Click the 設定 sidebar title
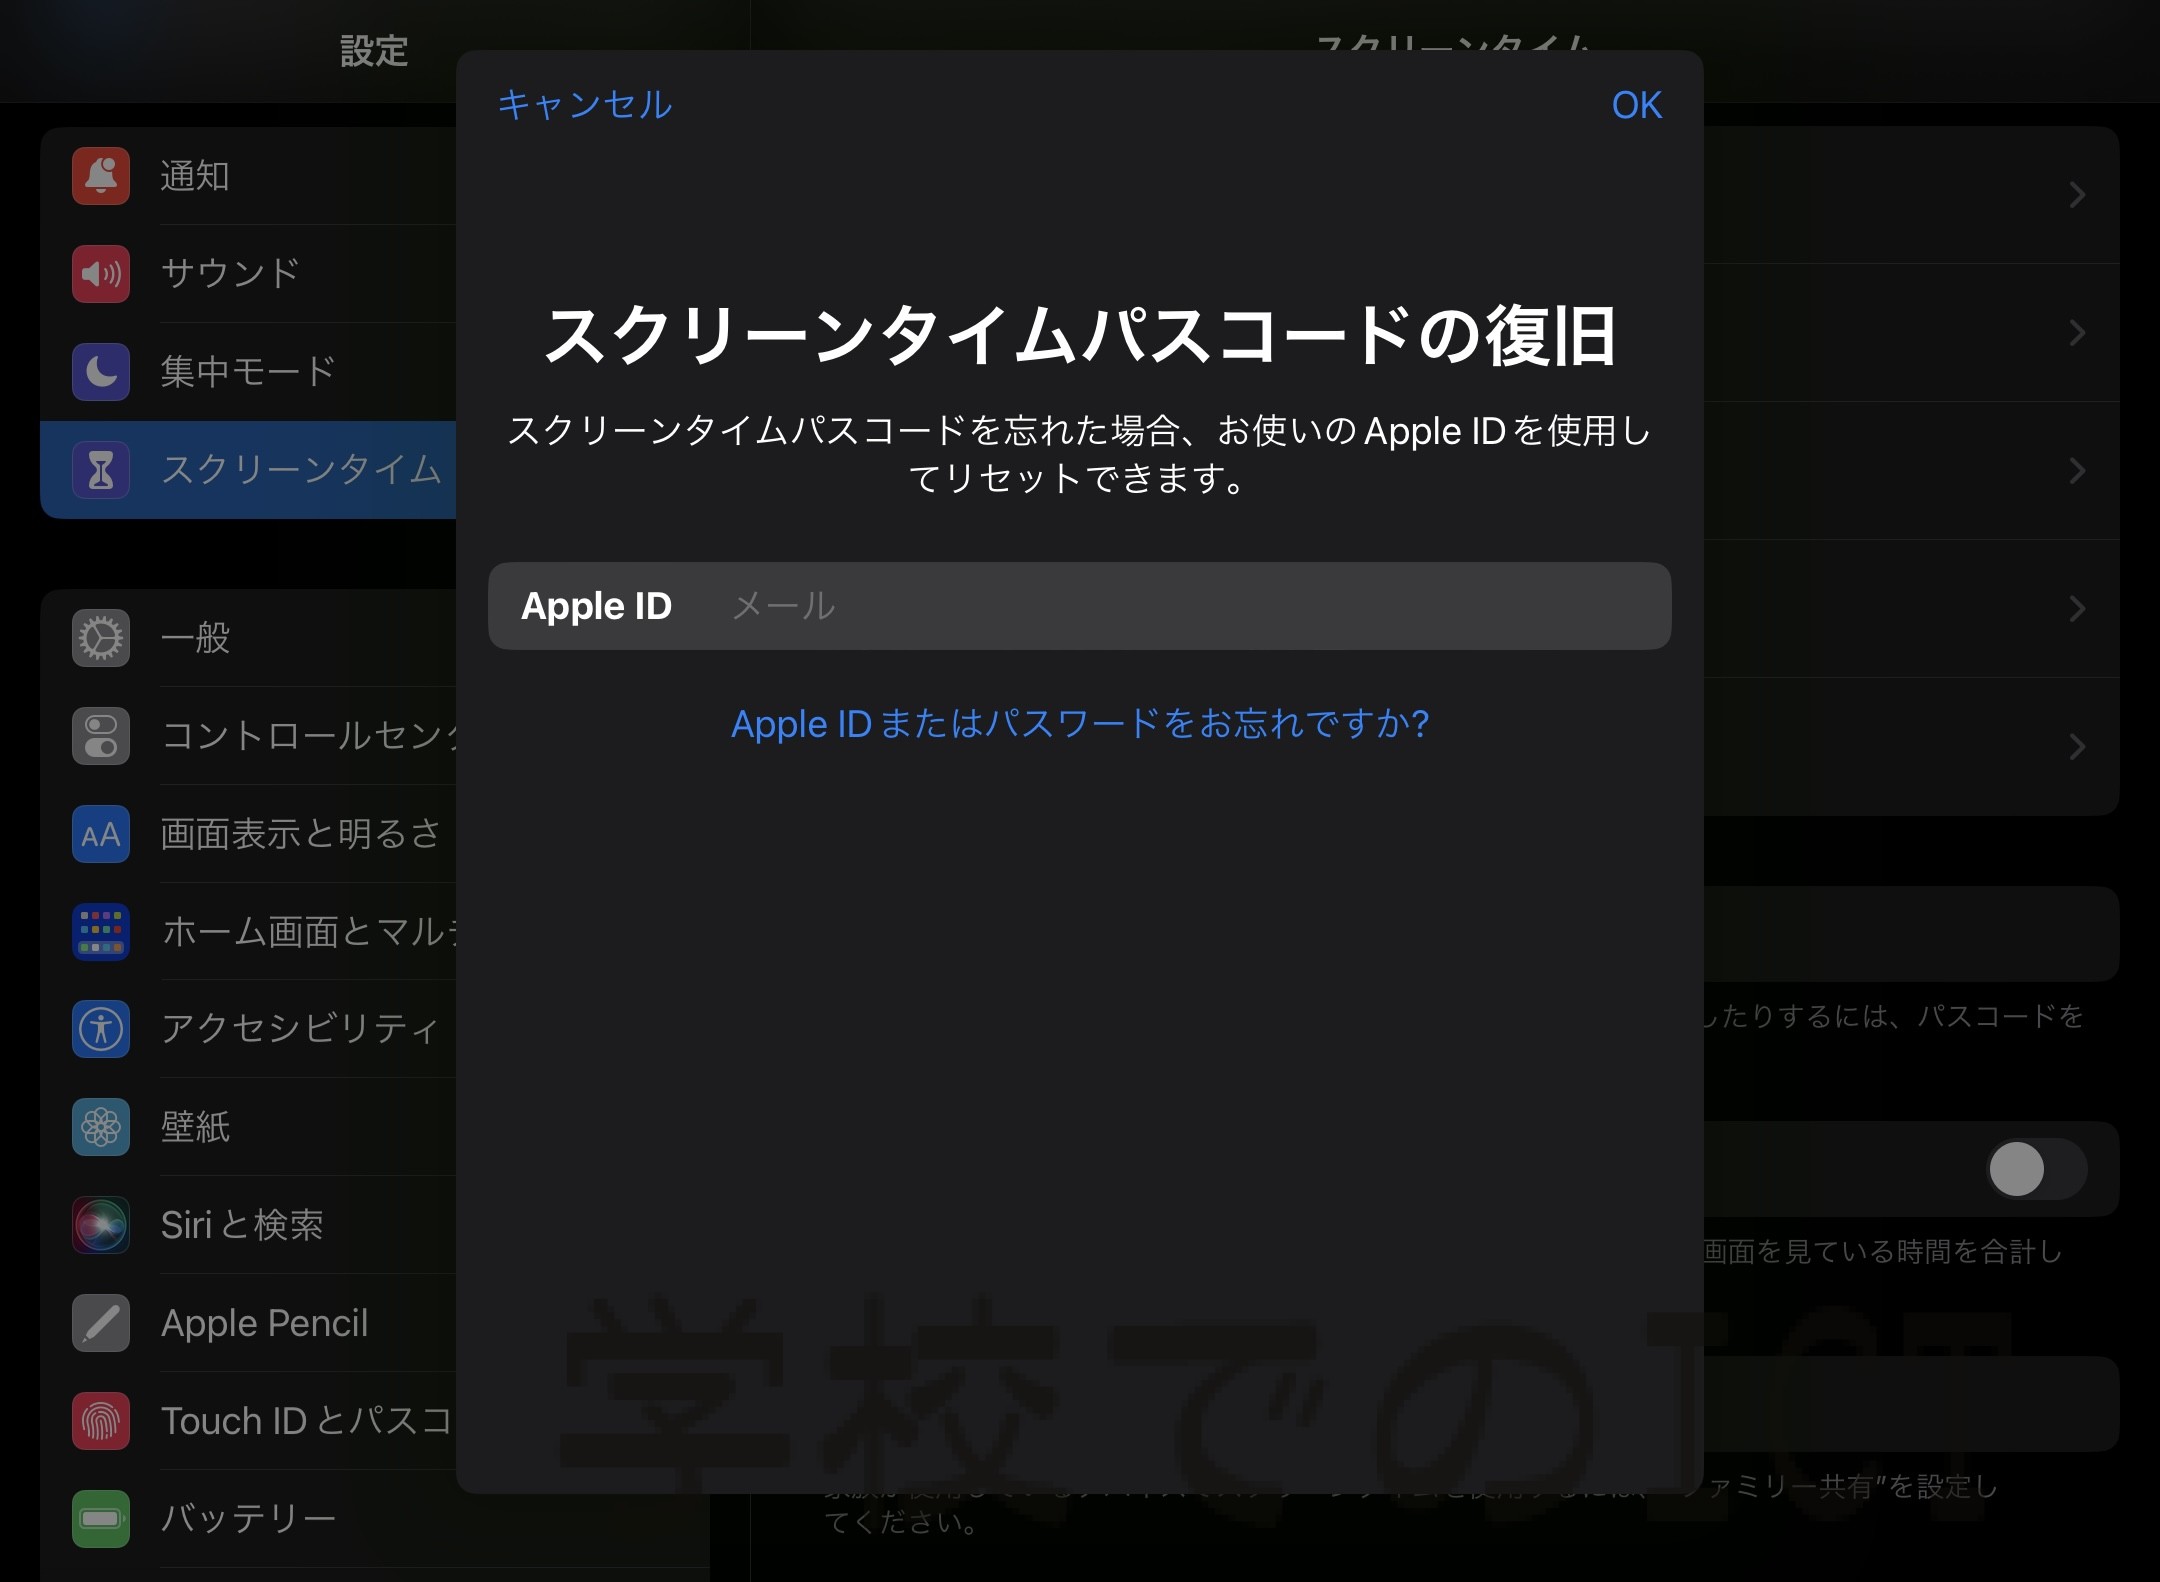Viewport: 2160px width, 1582px height. pyautogui.click(x=374, y=51)
